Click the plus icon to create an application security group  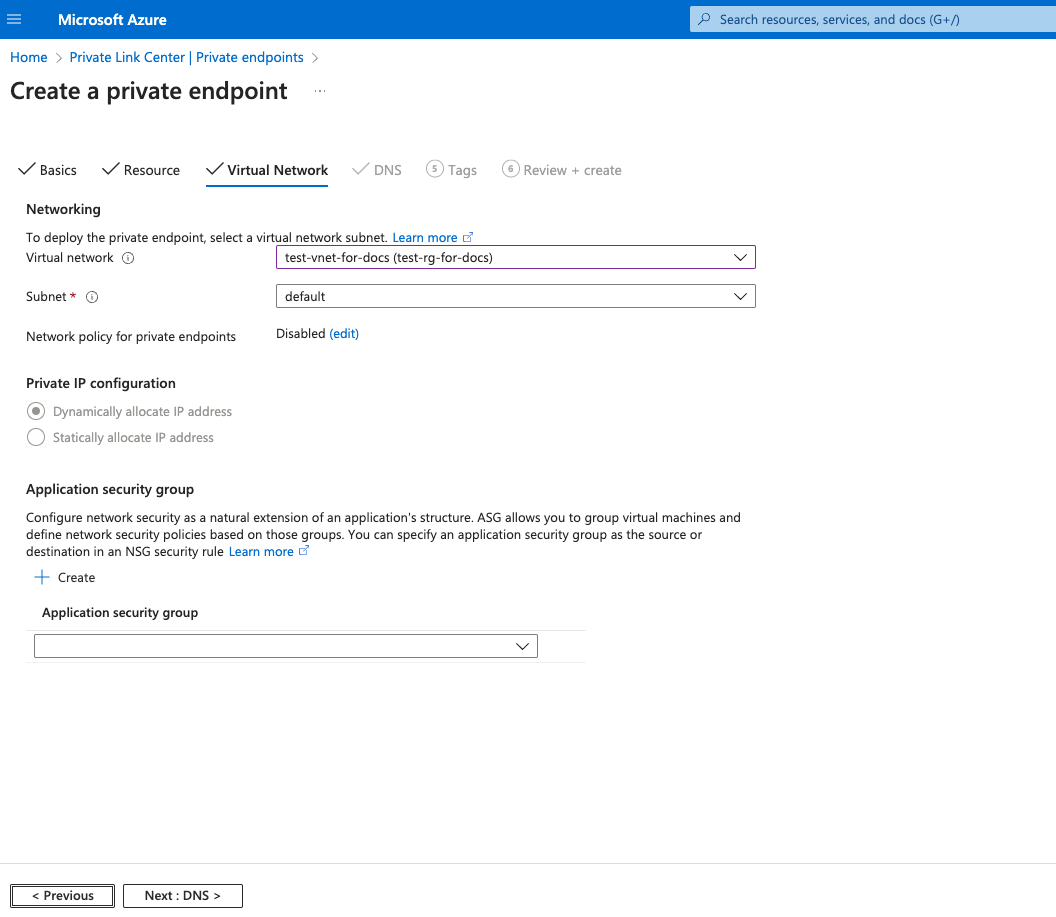[41, 577]
